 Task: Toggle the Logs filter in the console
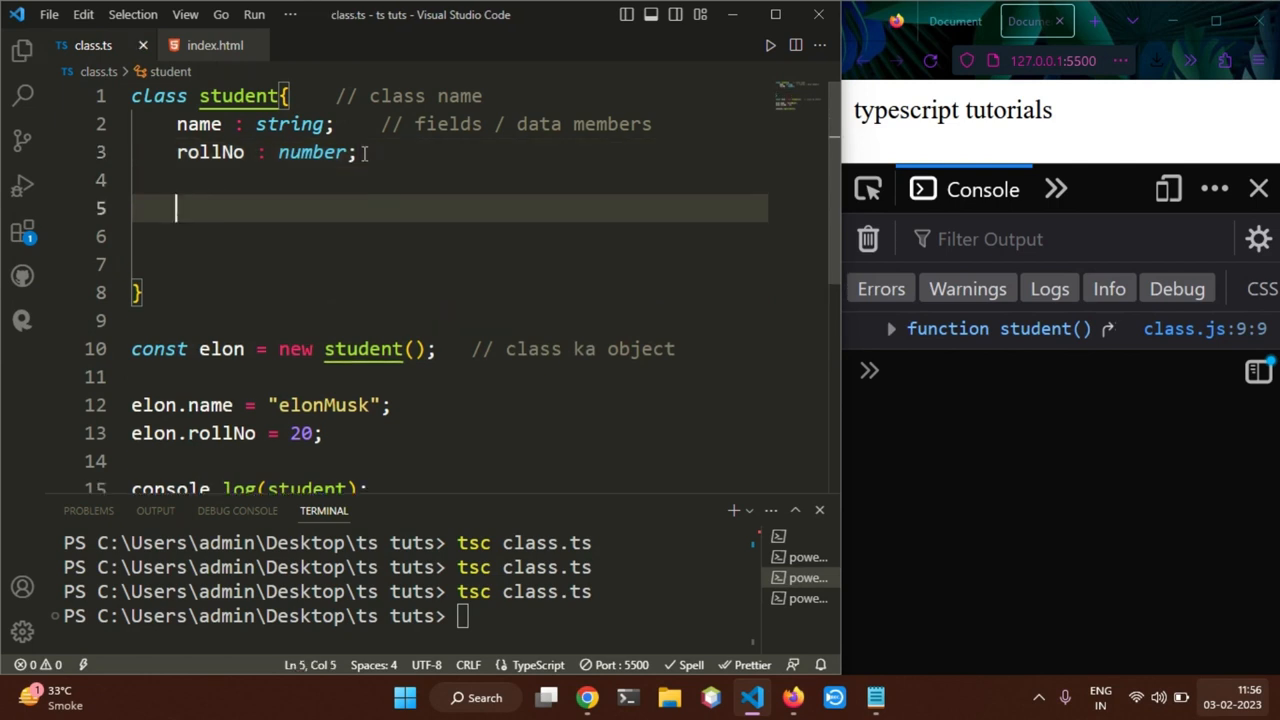[1050, 289]
